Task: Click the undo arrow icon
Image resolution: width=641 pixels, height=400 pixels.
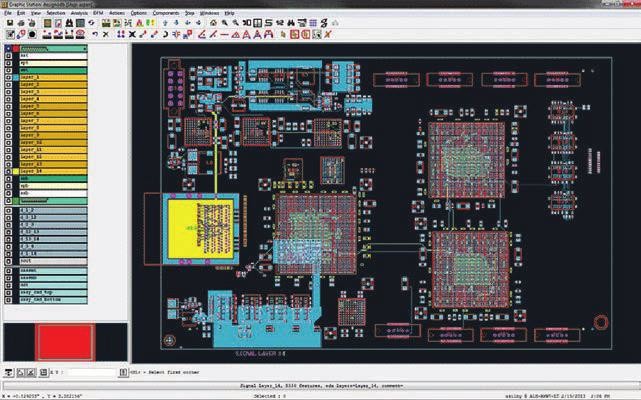Action: [95, 34]
